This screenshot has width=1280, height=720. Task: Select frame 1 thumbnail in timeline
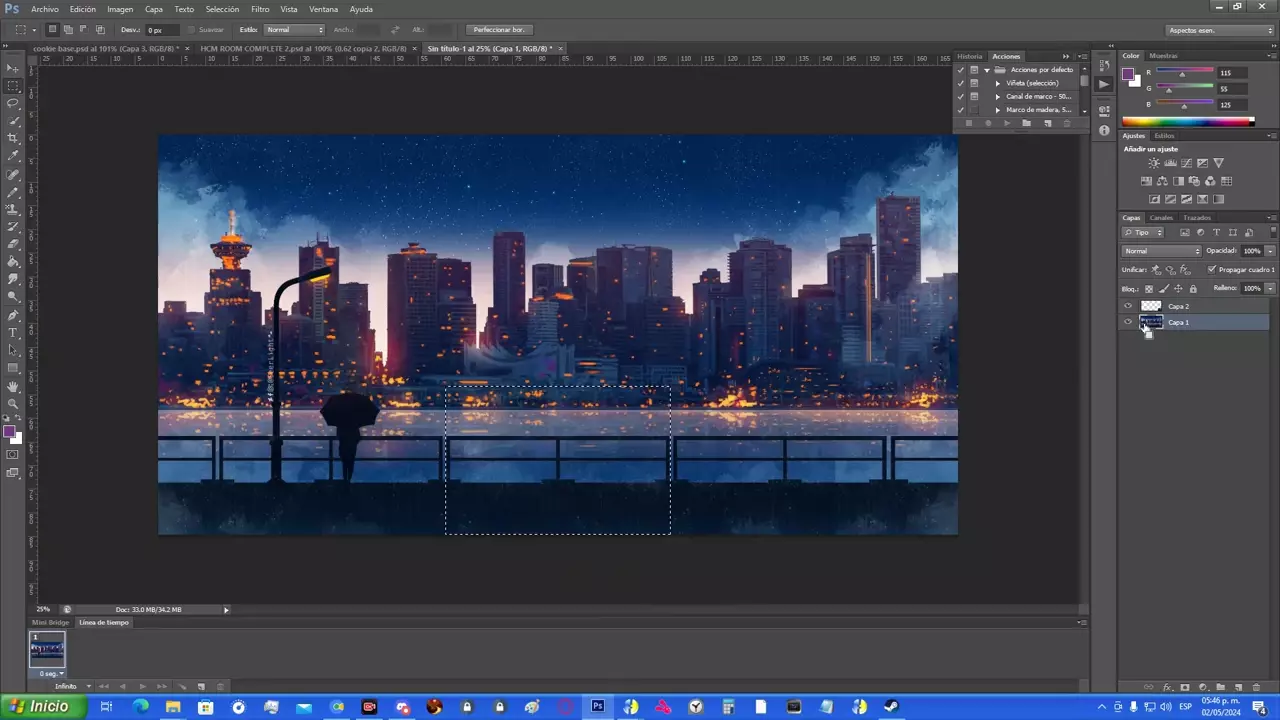click(47, 650)
